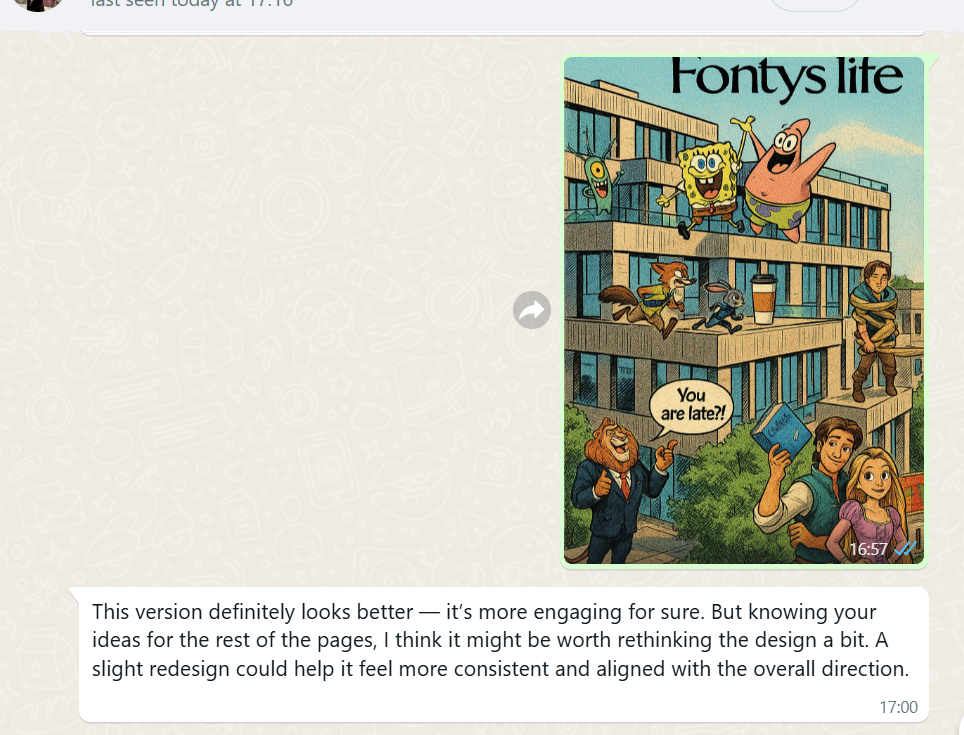Viewport: 964px width, 735px height.
Task: Click the blue double-check read receipt
Action: coord(905,548)
